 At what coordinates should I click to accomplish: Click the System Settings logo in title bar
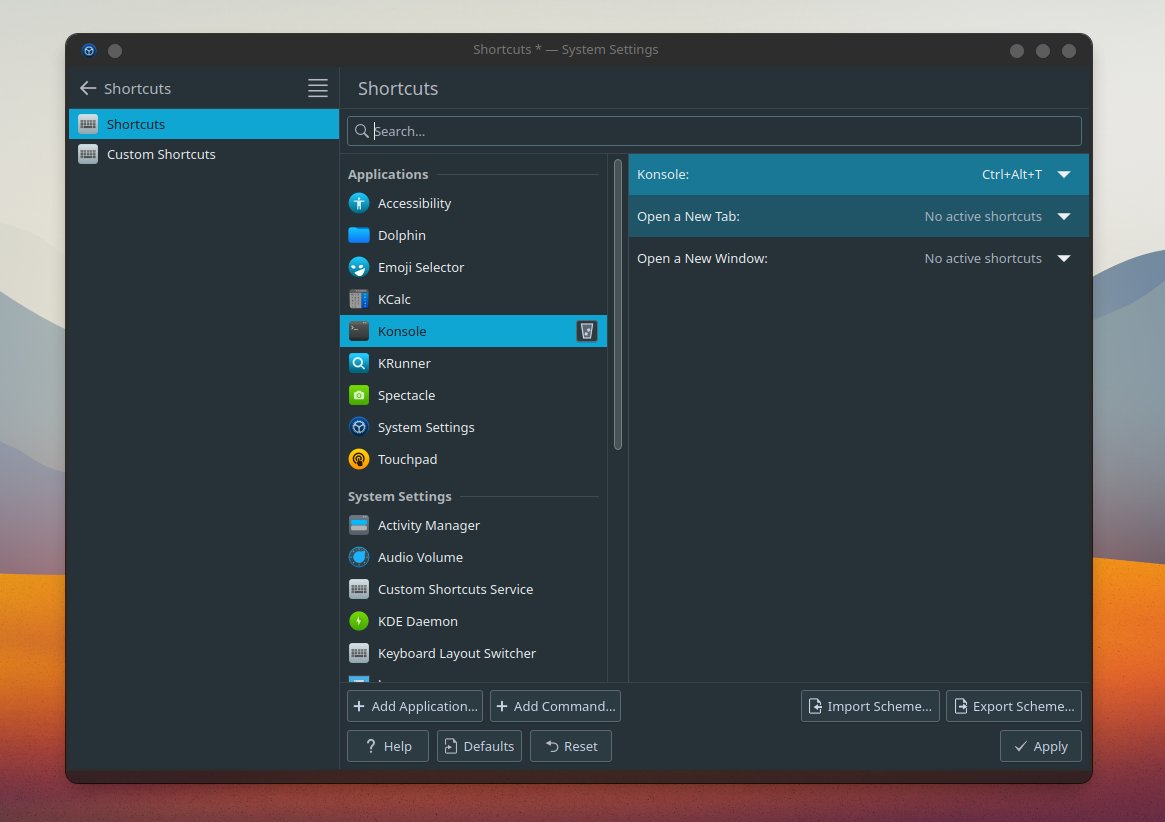[89, 51]
